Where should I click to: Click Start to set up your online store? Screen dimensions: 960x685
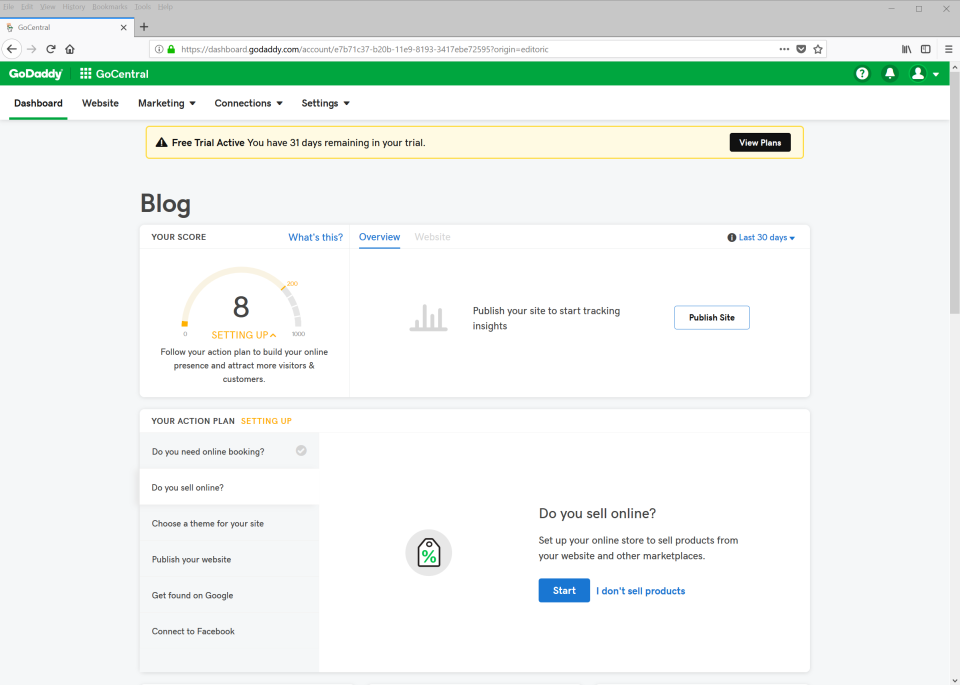point(563,590)
